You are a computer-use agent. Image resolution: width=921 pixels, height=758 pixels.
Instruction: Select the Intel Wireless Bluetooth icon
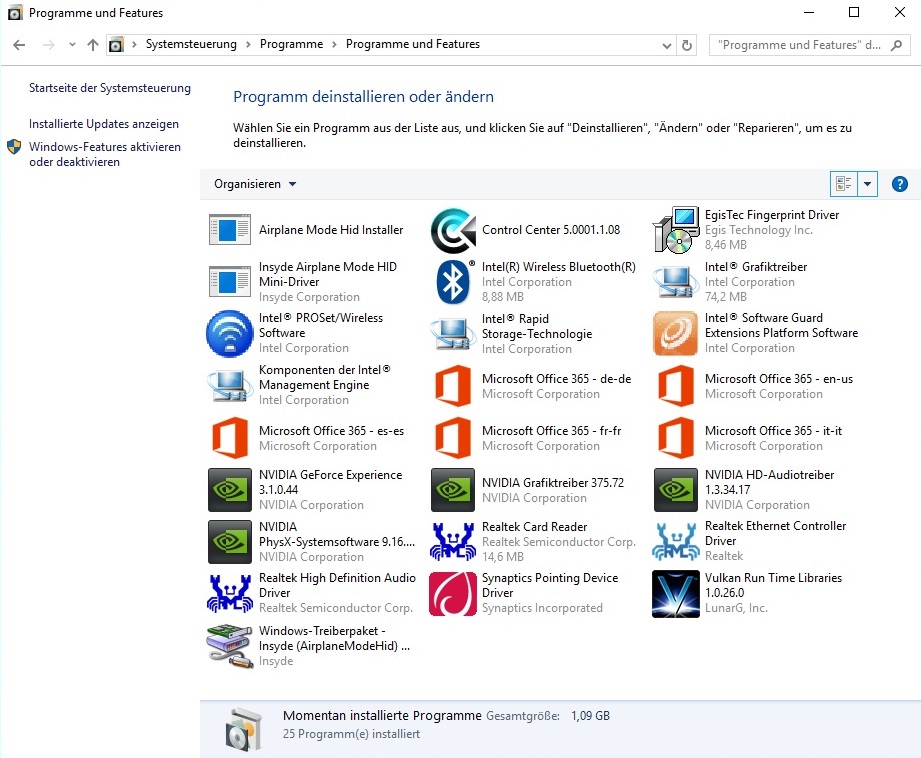(453, 281)
